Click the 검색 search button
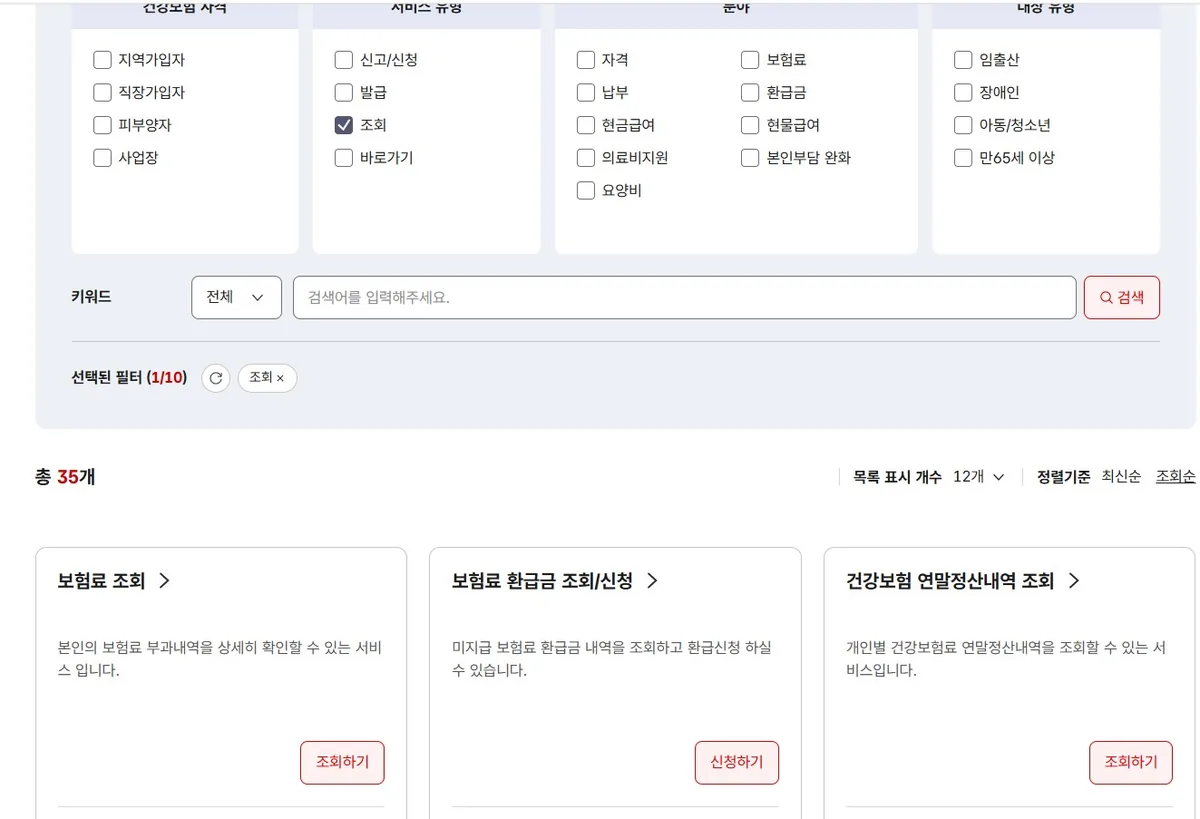Viewport: 1200px width, 819px height. coord(1122,298)
